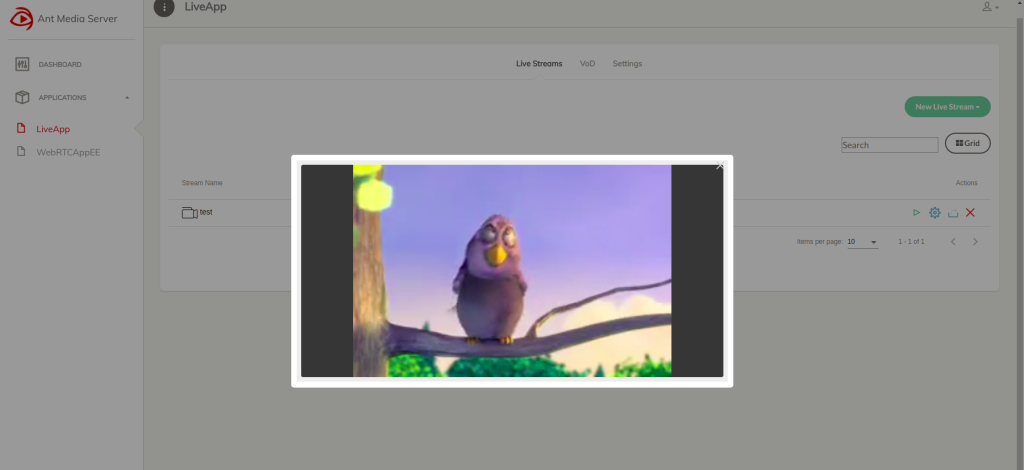Screen dimensions: 1024x470
Task: Select LiveApp in the sidebar
Action: tap(53, 129)
